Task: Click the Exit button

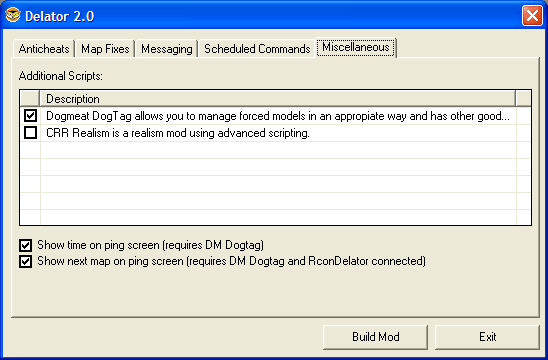Action: click(x=487, y=337)
